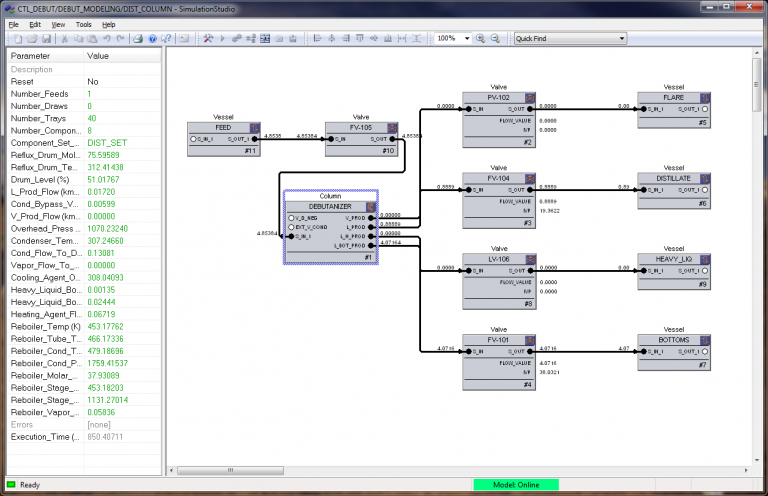Click the Zoom In magnifier icon
Image resolution: width=768 pixels, height=496 pixels.
coord(480,38)
